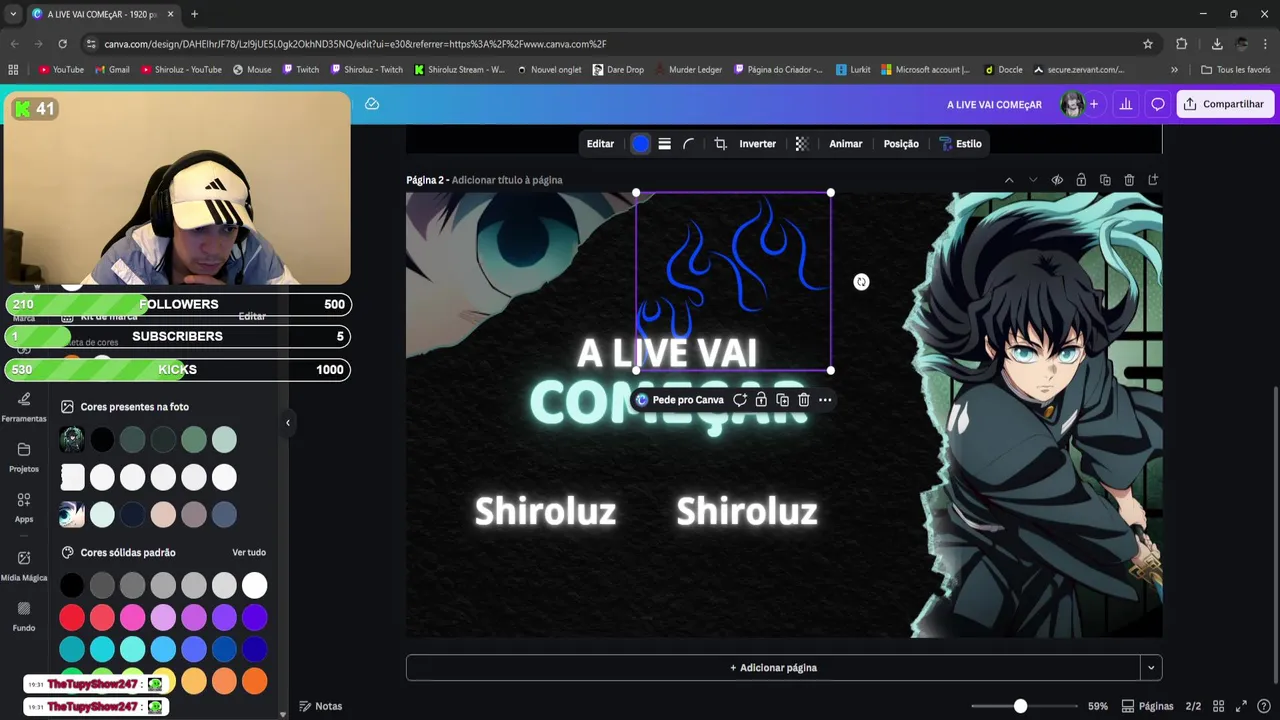Viewport: 1280px width, 720px height.
Task: Open the Twitch bookmark
Action: [x=301, y=70]
